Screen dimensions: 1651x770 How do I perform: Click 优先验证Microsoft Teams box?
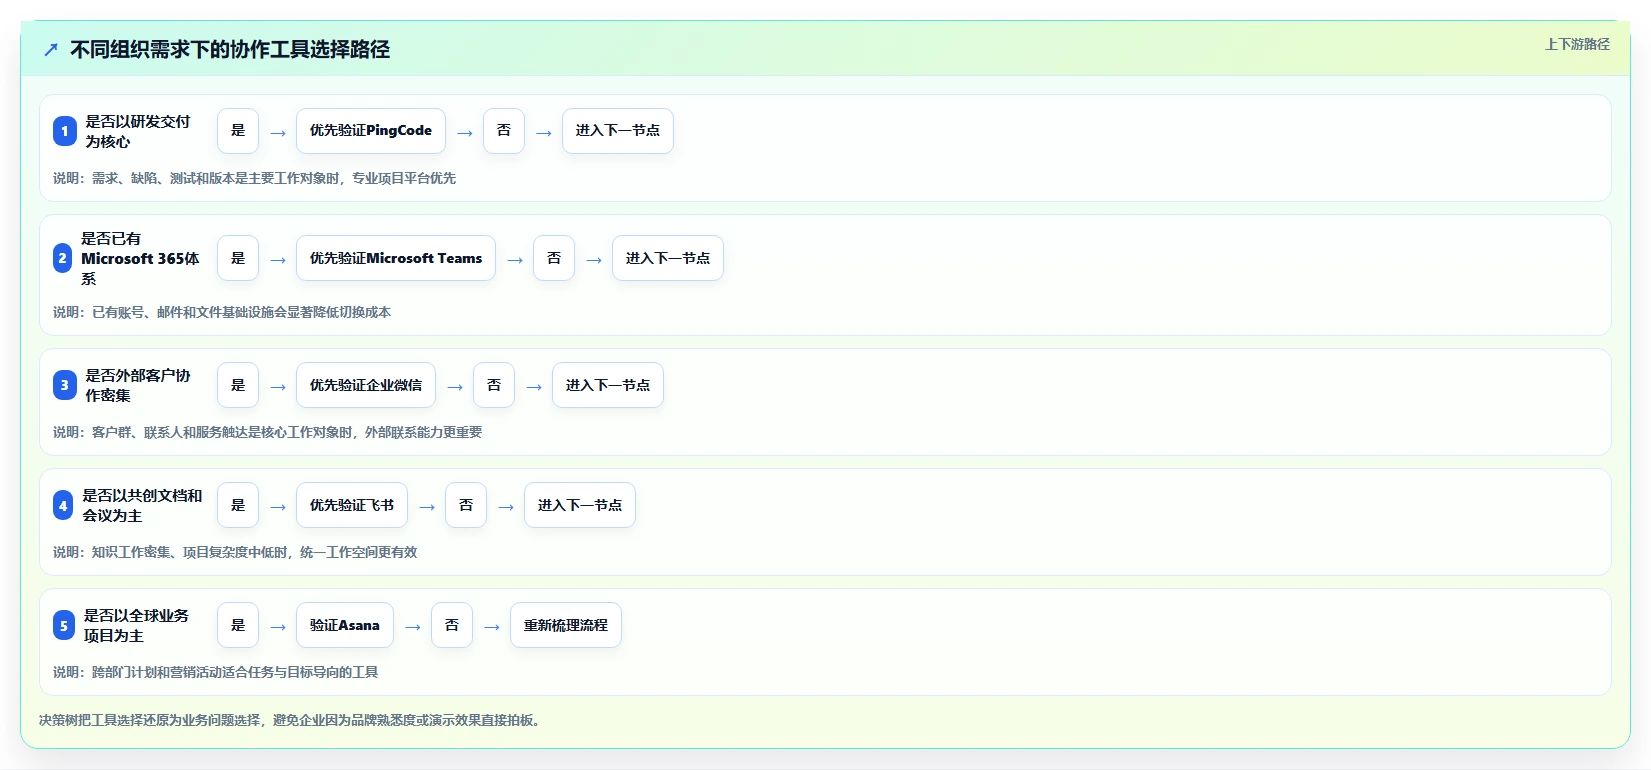point(396,258)
